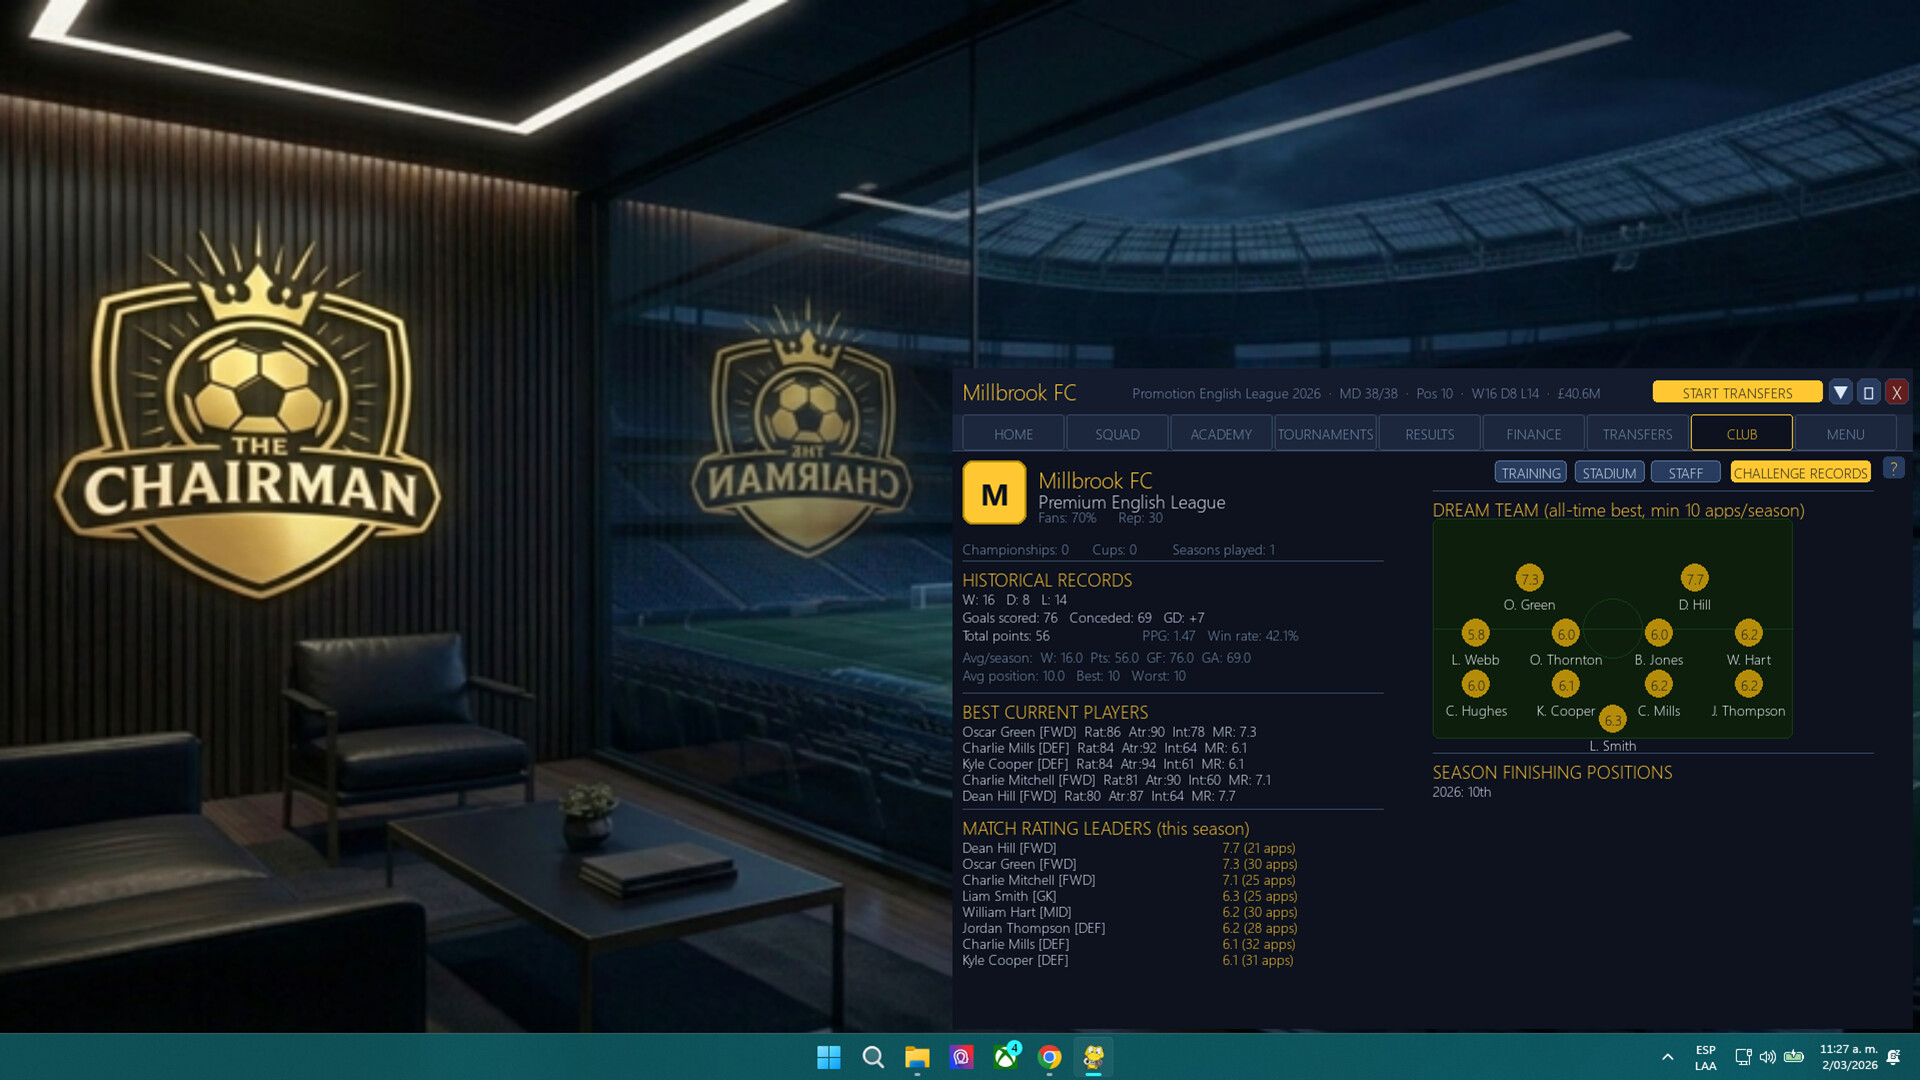Click the Millbrook FC yellow M badge

(x=994, y=493)
